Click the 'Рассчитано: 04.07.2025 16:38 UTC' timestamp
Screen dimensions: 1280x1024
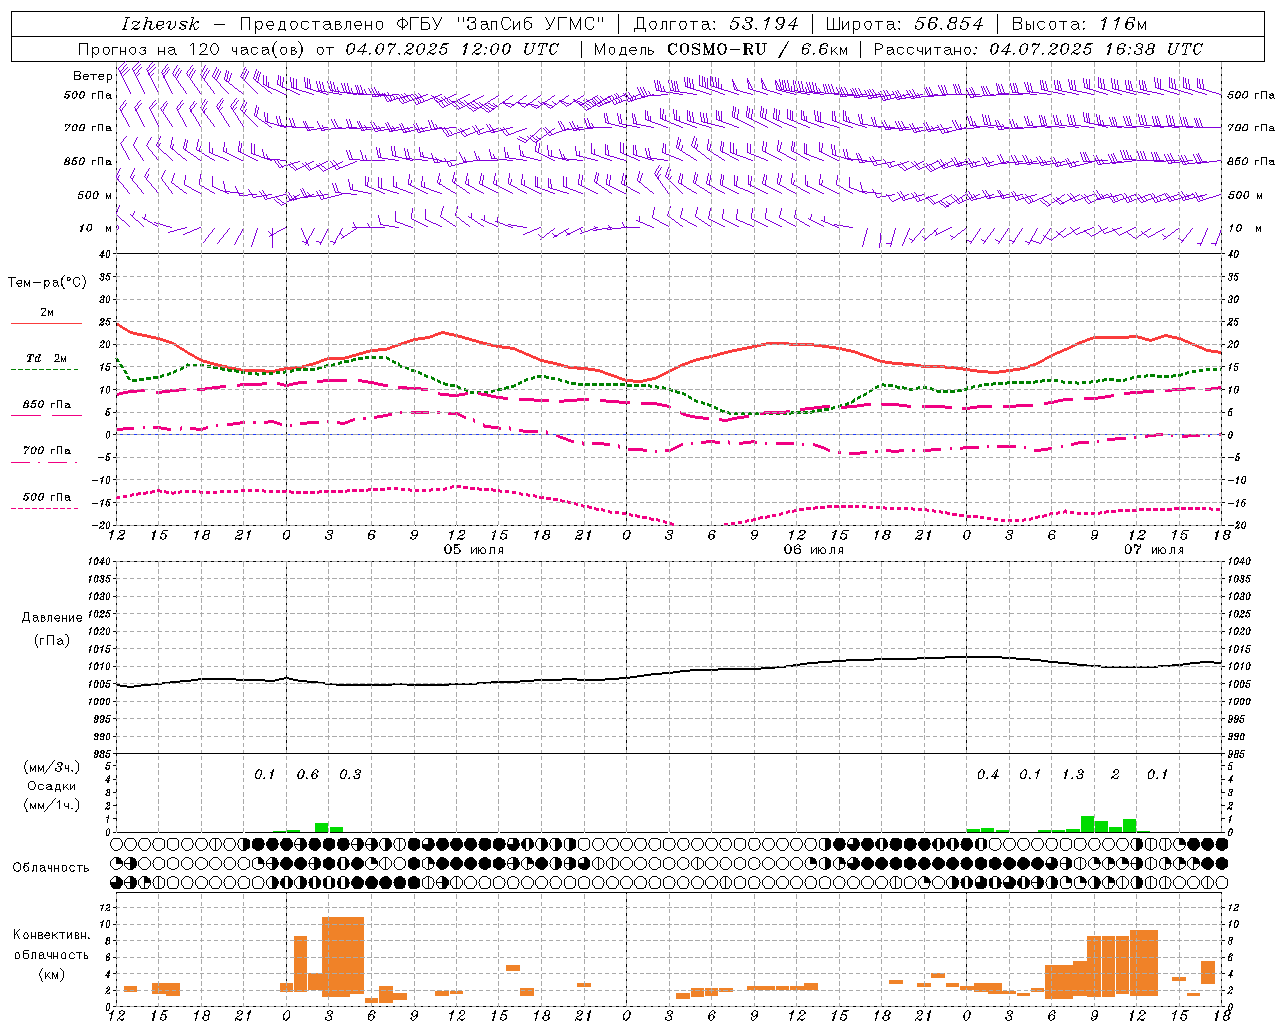coord(1038,49)
